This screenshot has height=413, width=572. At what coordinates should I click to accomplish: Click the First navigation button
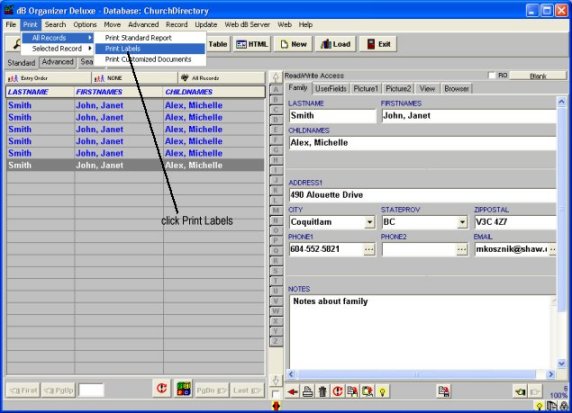point(23,391)
